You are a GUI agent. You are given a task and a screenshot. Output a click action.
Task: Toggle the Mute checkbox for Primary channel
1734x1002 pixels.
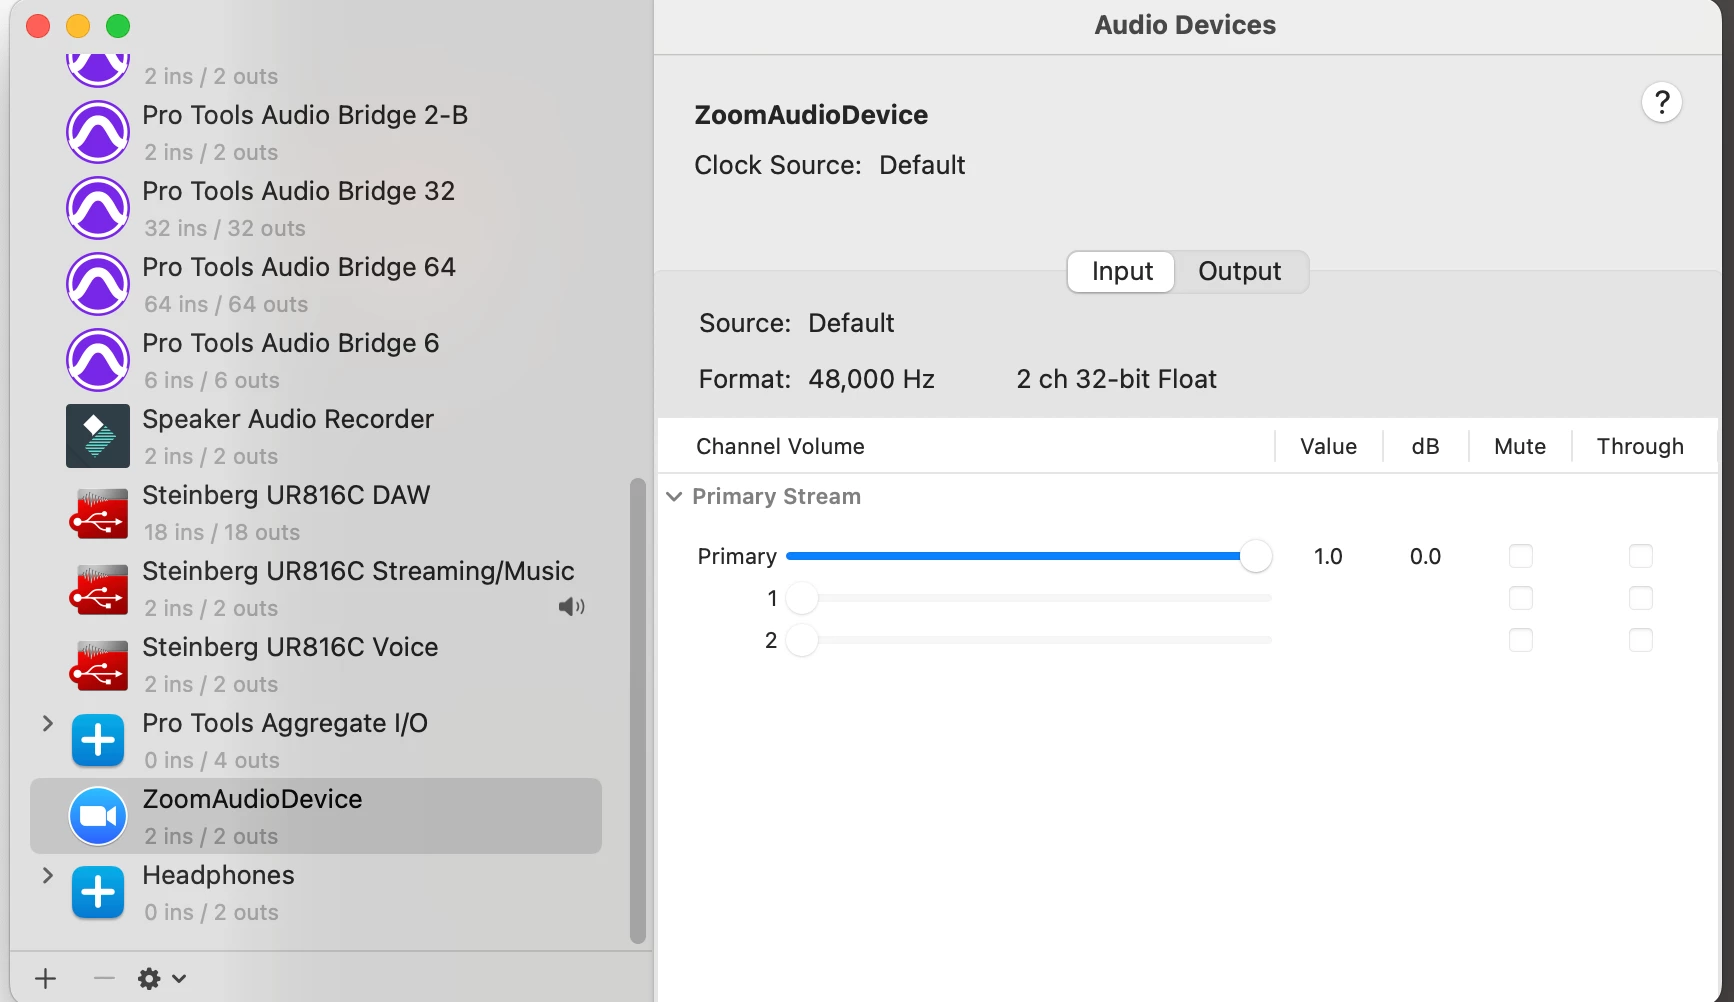coord(1520,556)
